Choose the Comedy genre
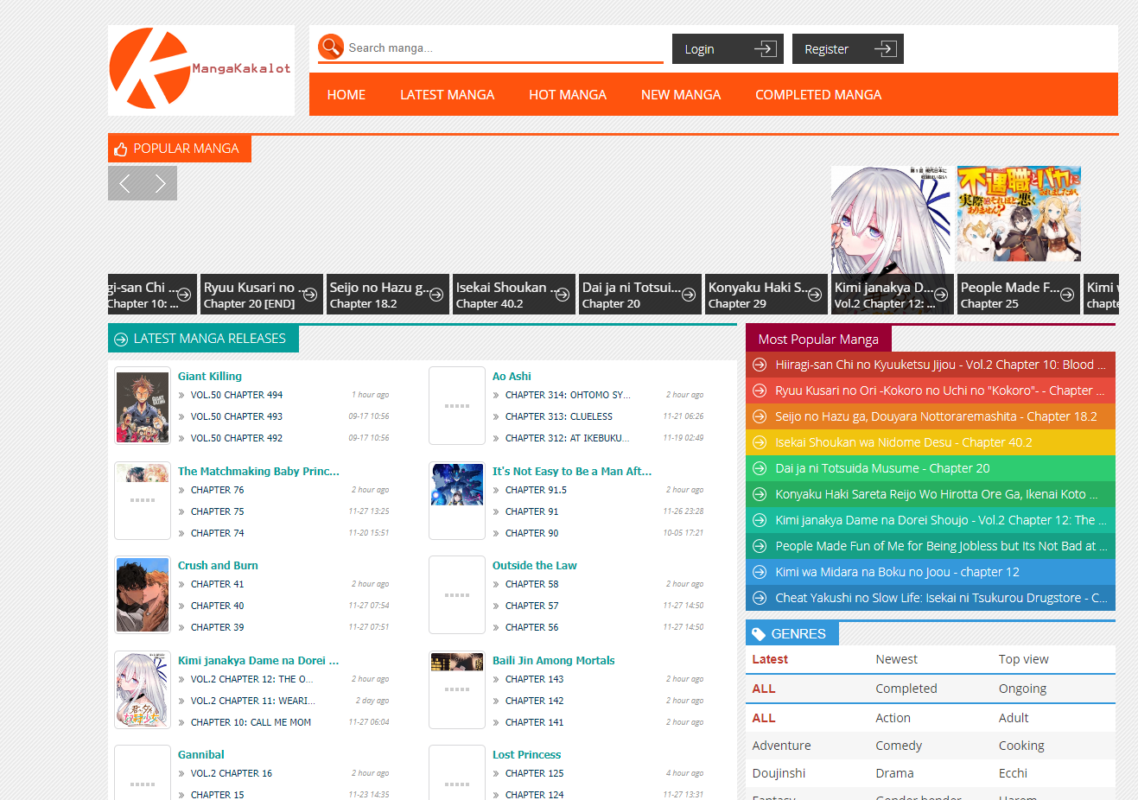 pos(898,746)
